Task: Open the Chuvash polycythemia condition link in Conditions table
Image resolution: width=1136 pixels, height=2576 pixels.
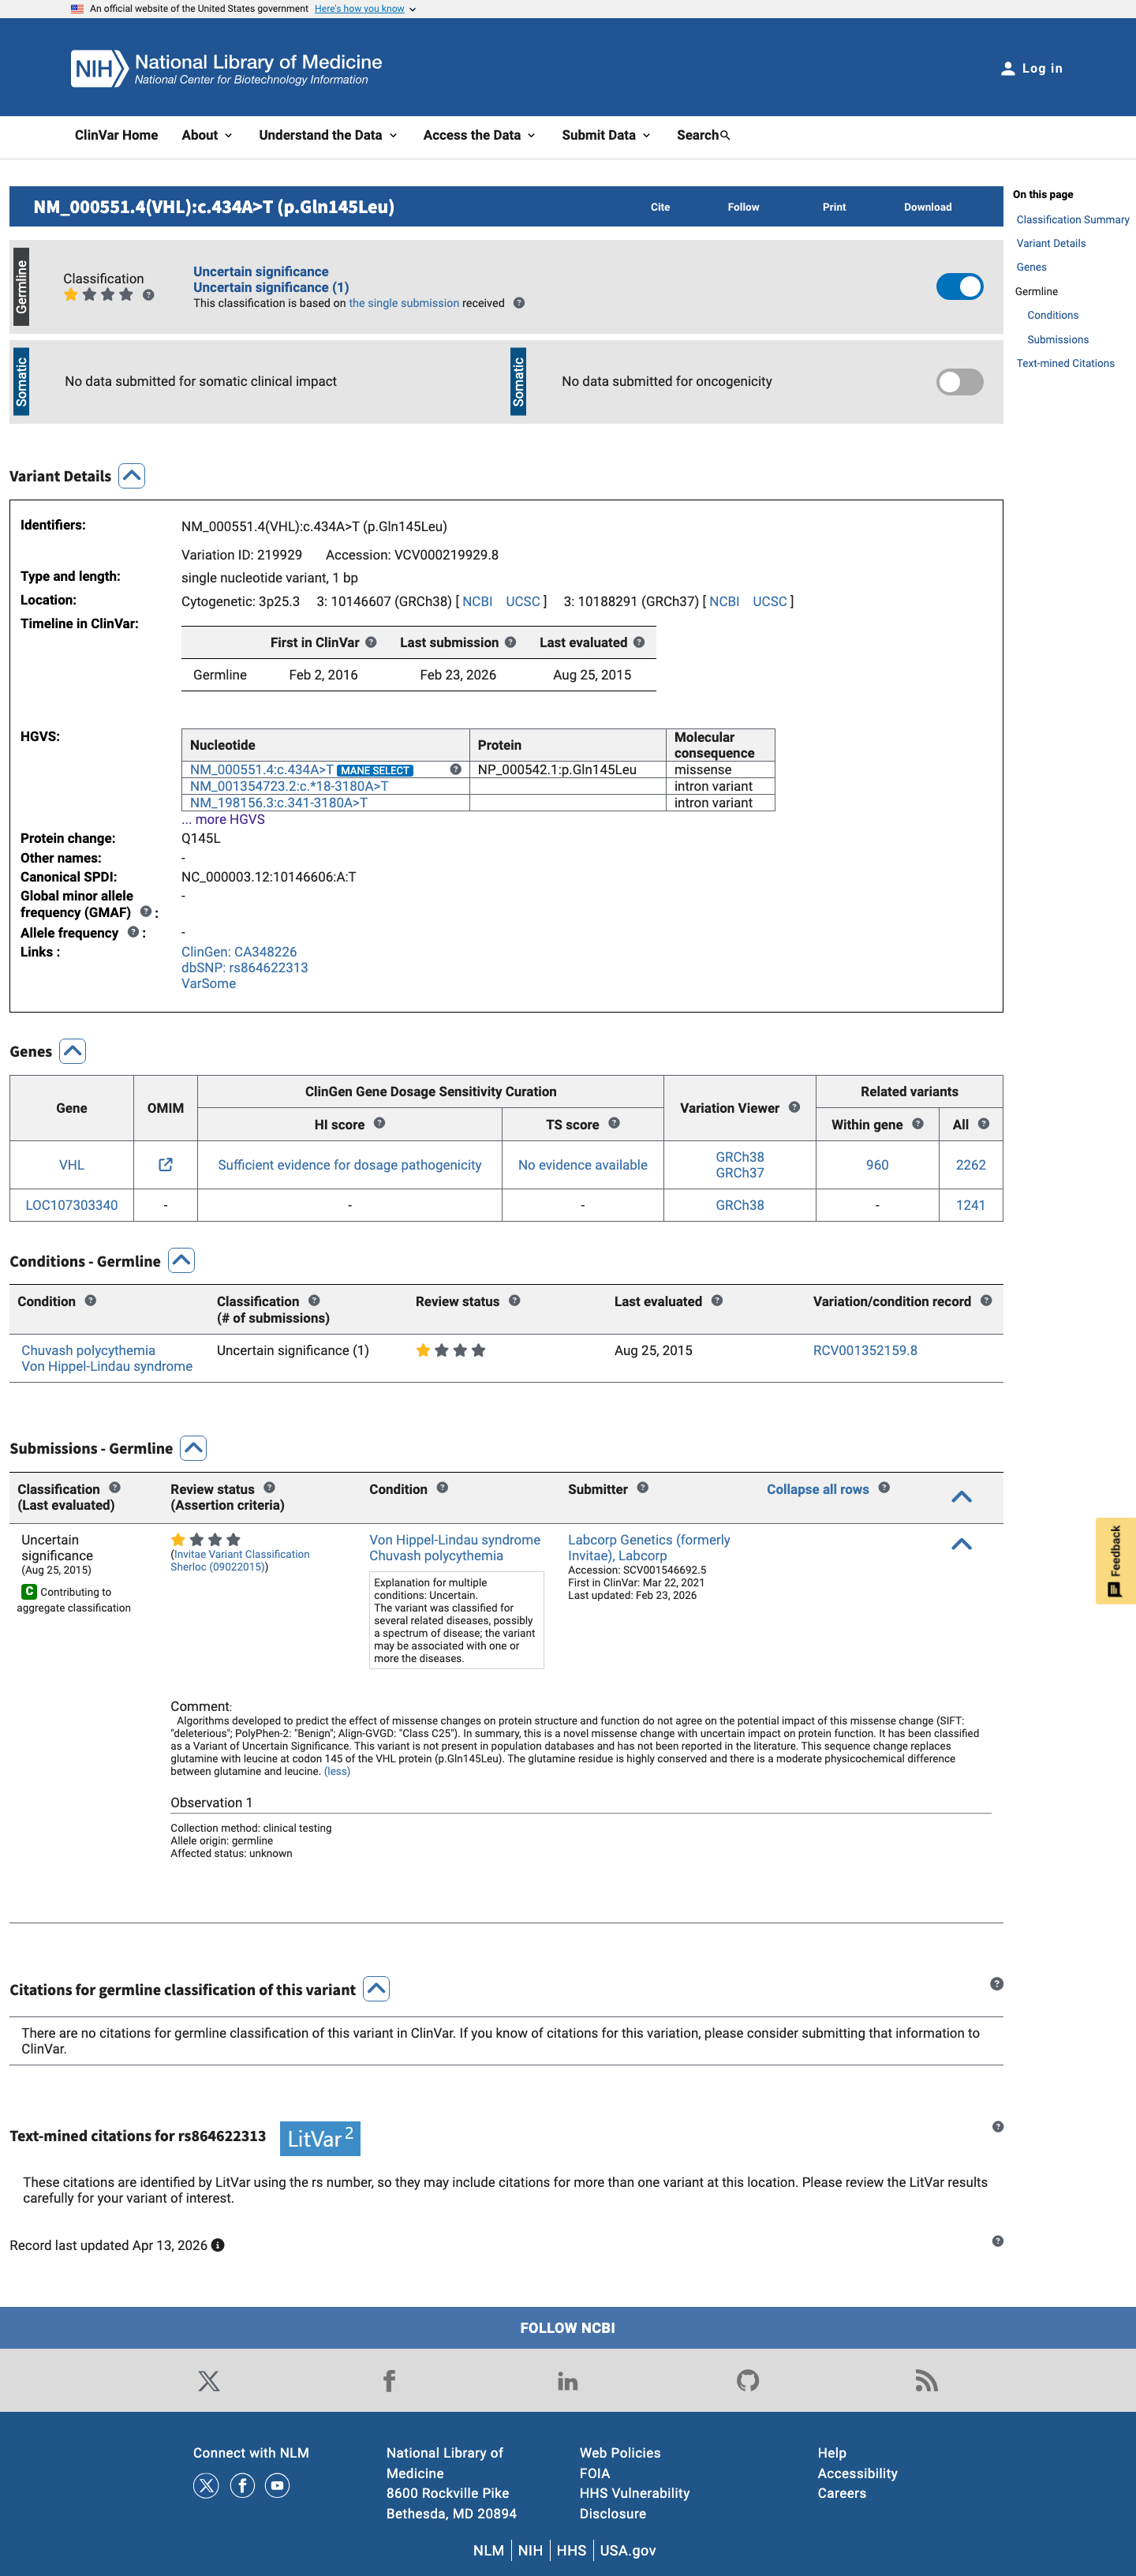Action: (x=88, y=1350)
